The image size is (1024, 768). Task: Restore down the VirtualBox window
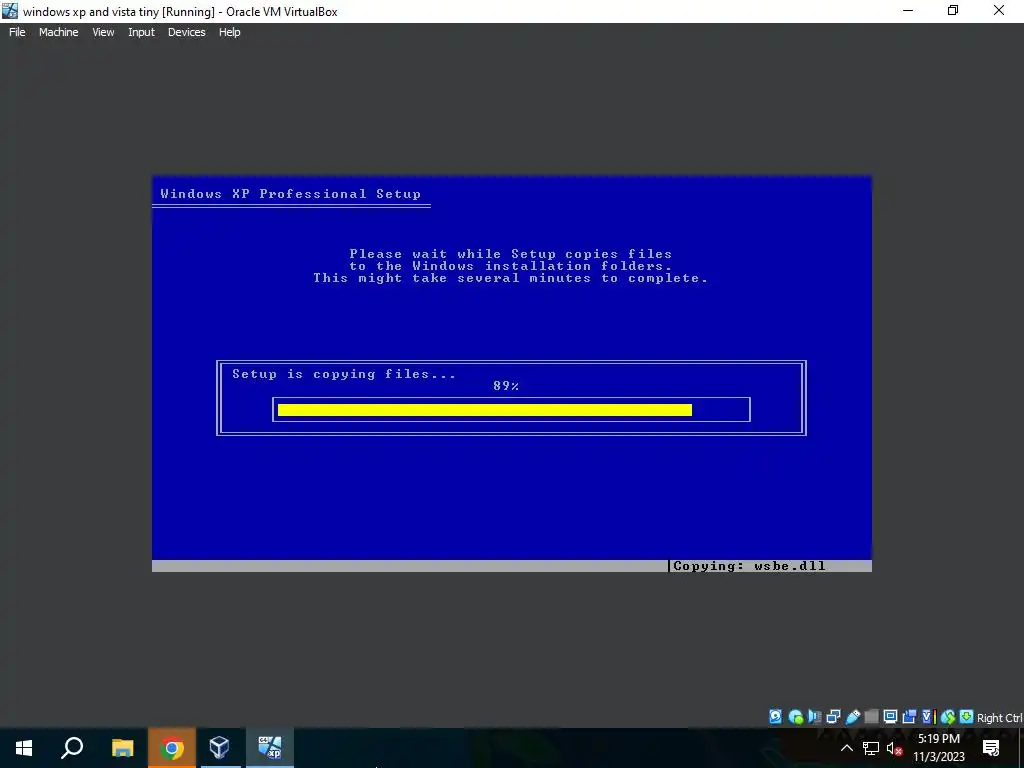pyautogui.click(x=953, y=10)
